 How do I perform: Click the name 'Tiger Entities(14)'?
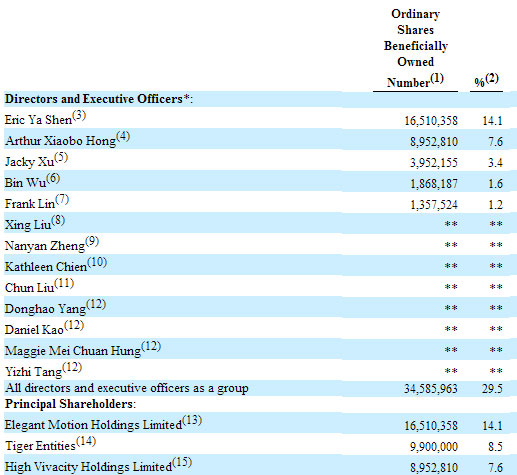point(50,444)
